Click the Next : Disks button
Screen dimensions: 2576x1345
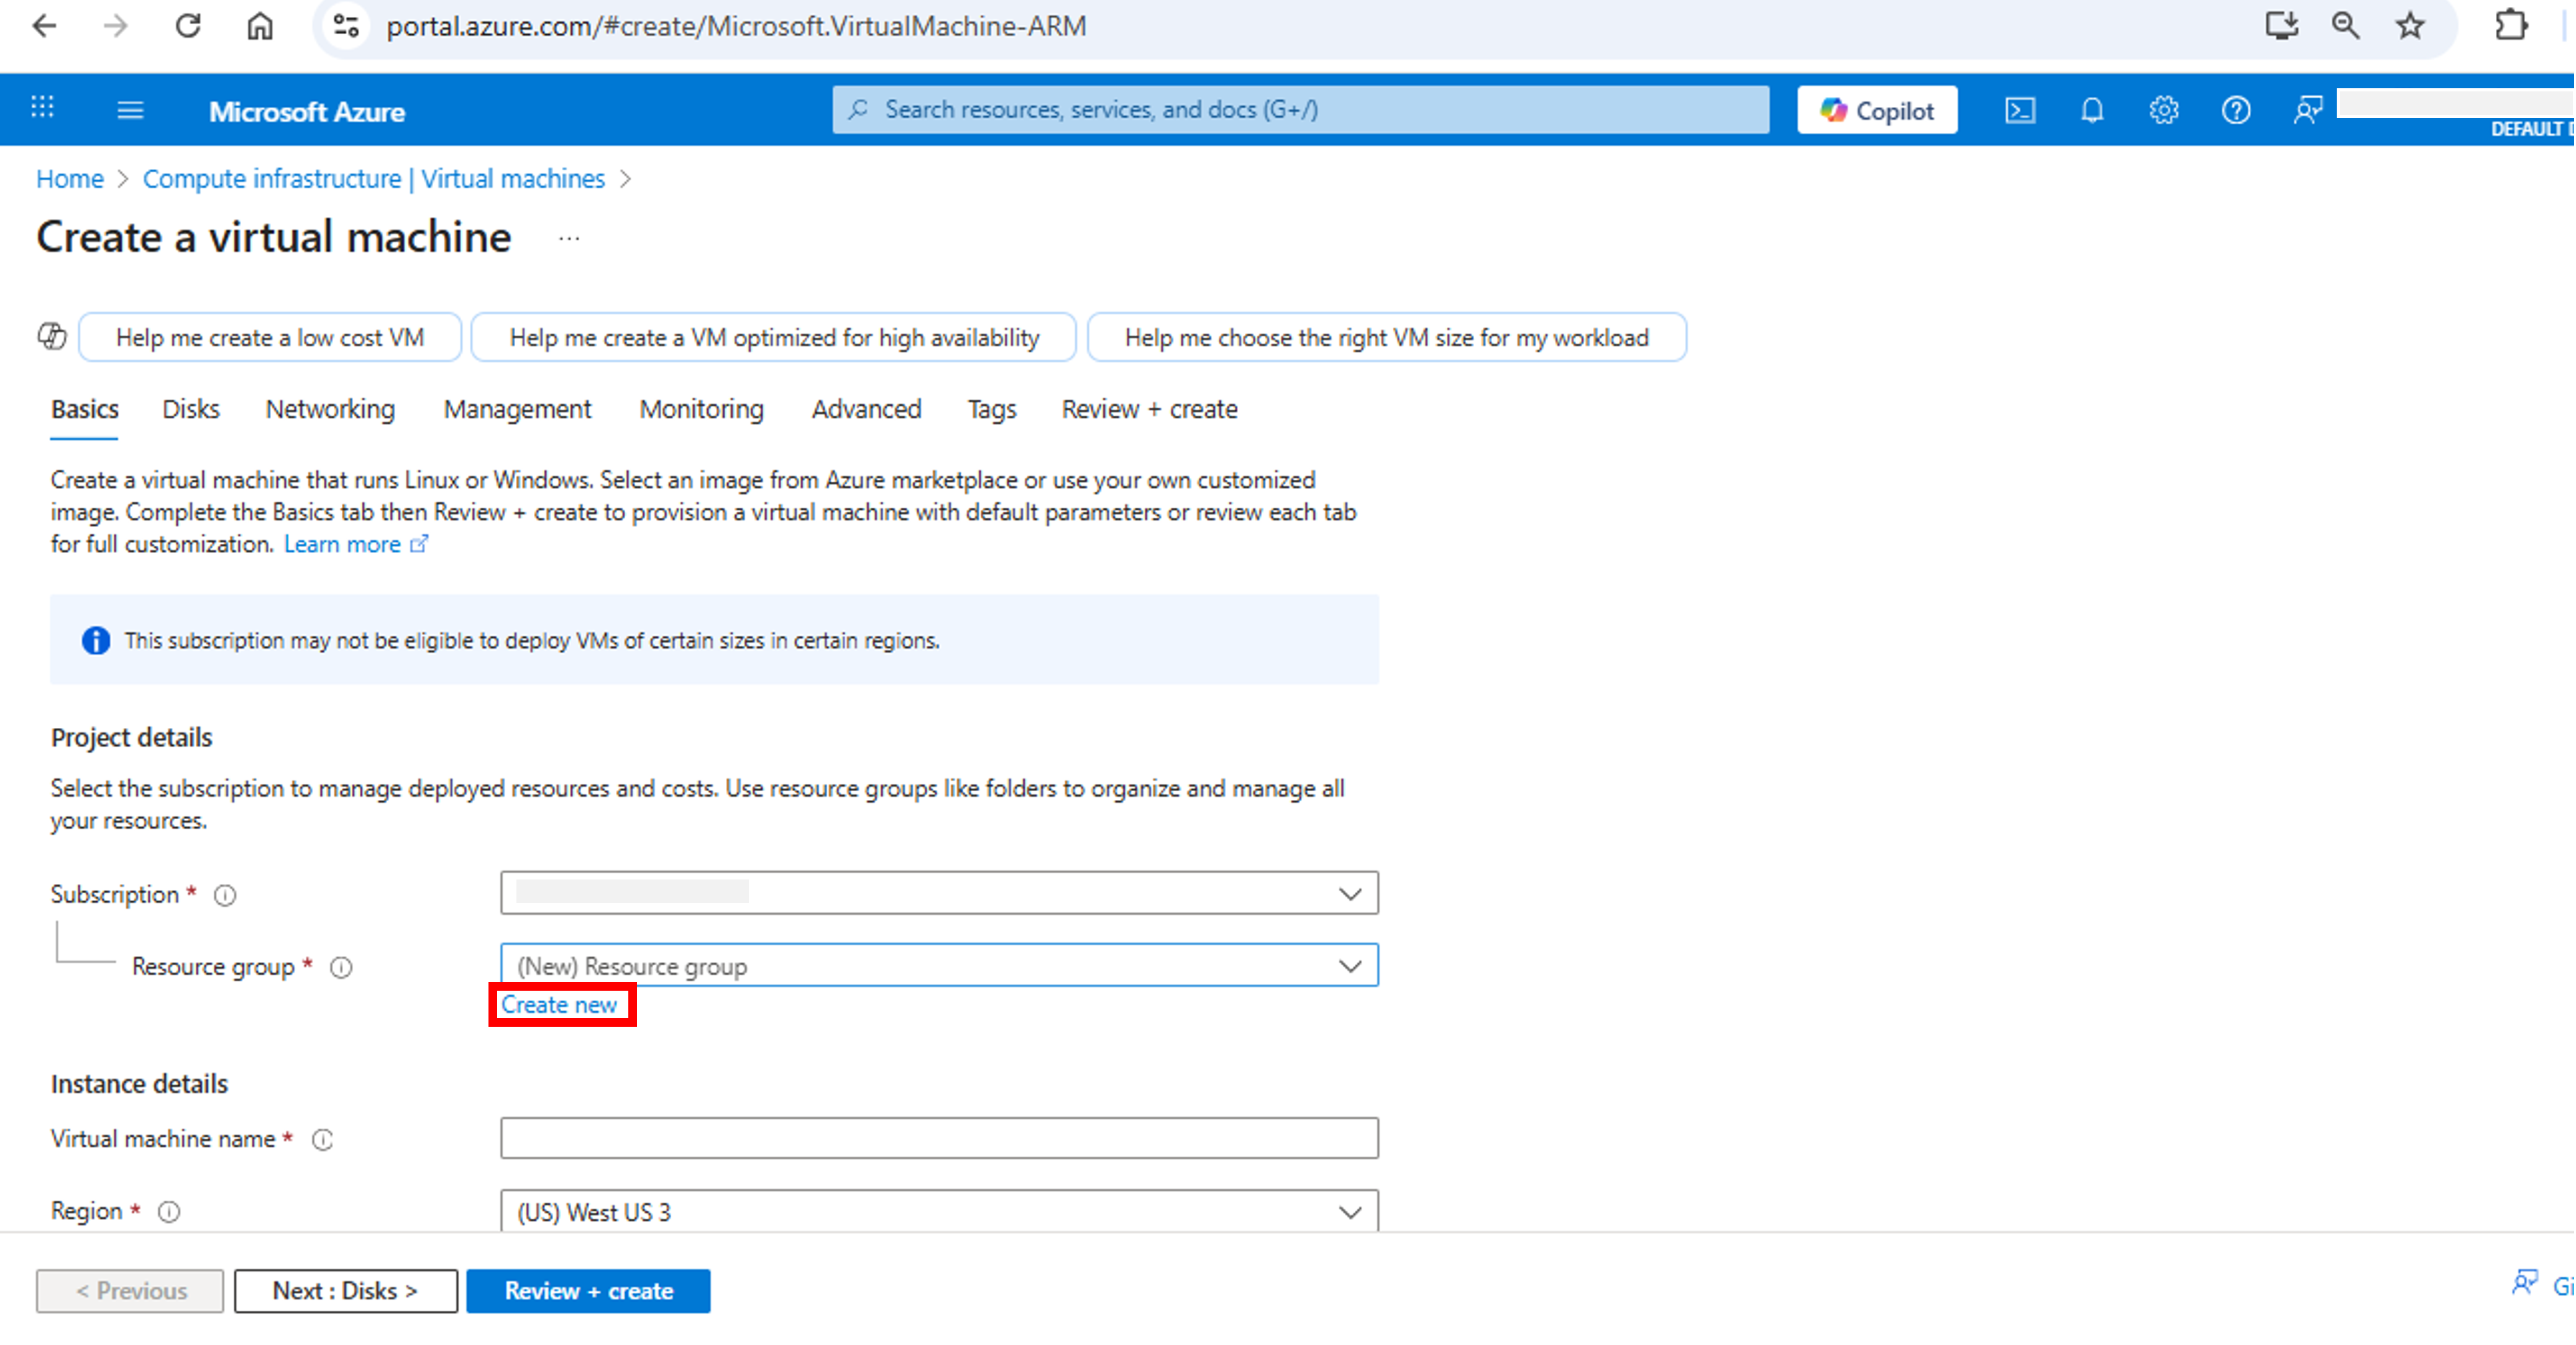(x=345, y=1291)
